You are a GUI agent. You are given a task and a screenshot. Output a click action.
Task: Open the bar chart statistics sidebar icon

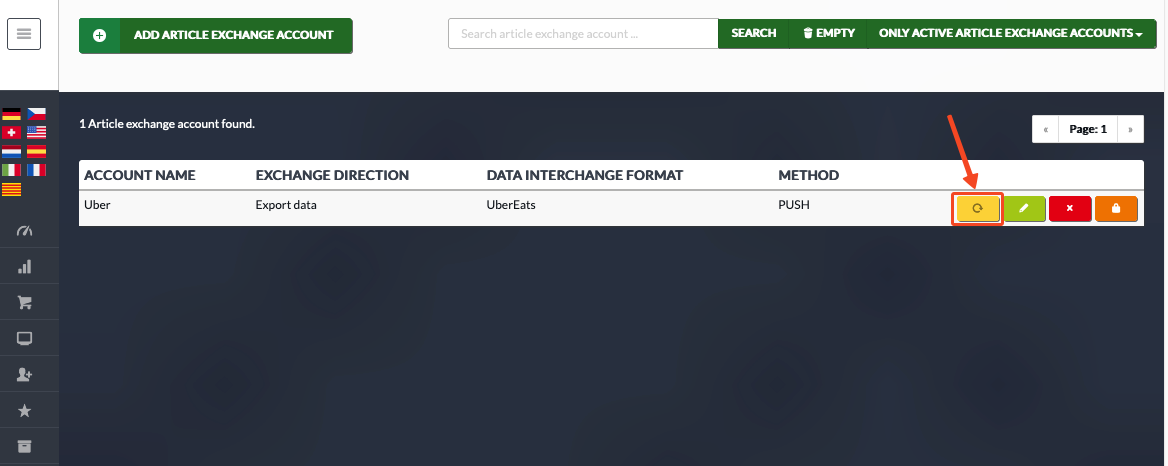[x=25, y=266]
